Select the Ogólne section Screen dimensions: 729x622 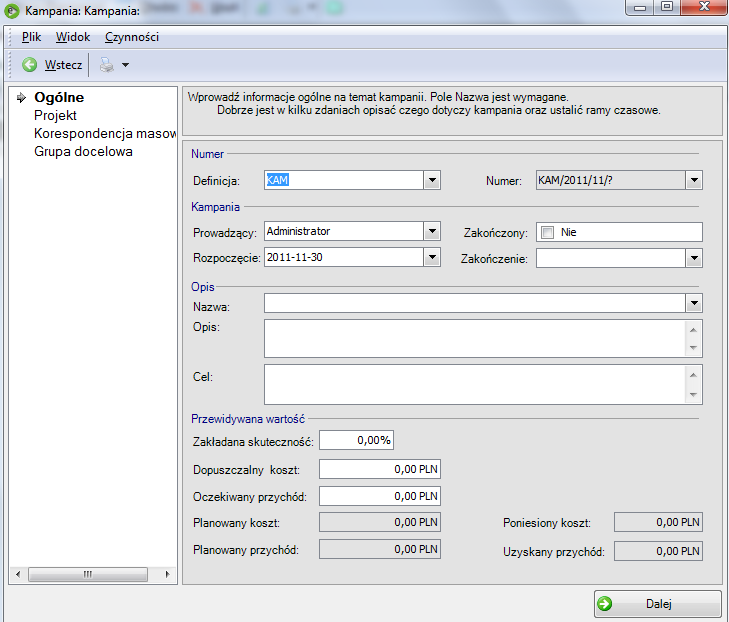point(59,97)
